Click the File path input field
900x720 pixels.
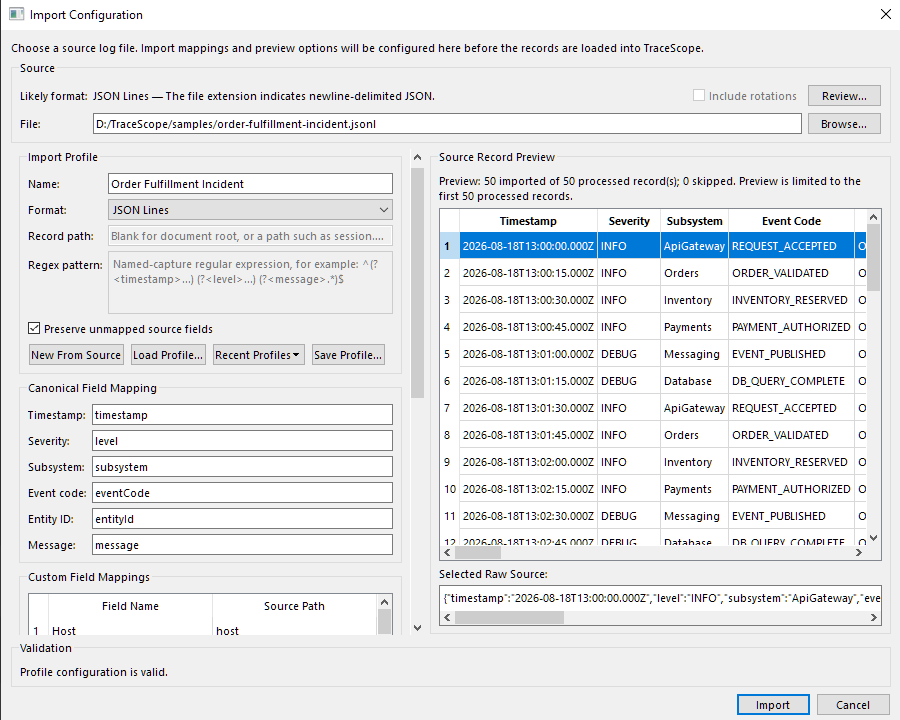click(x=447, y=124)
